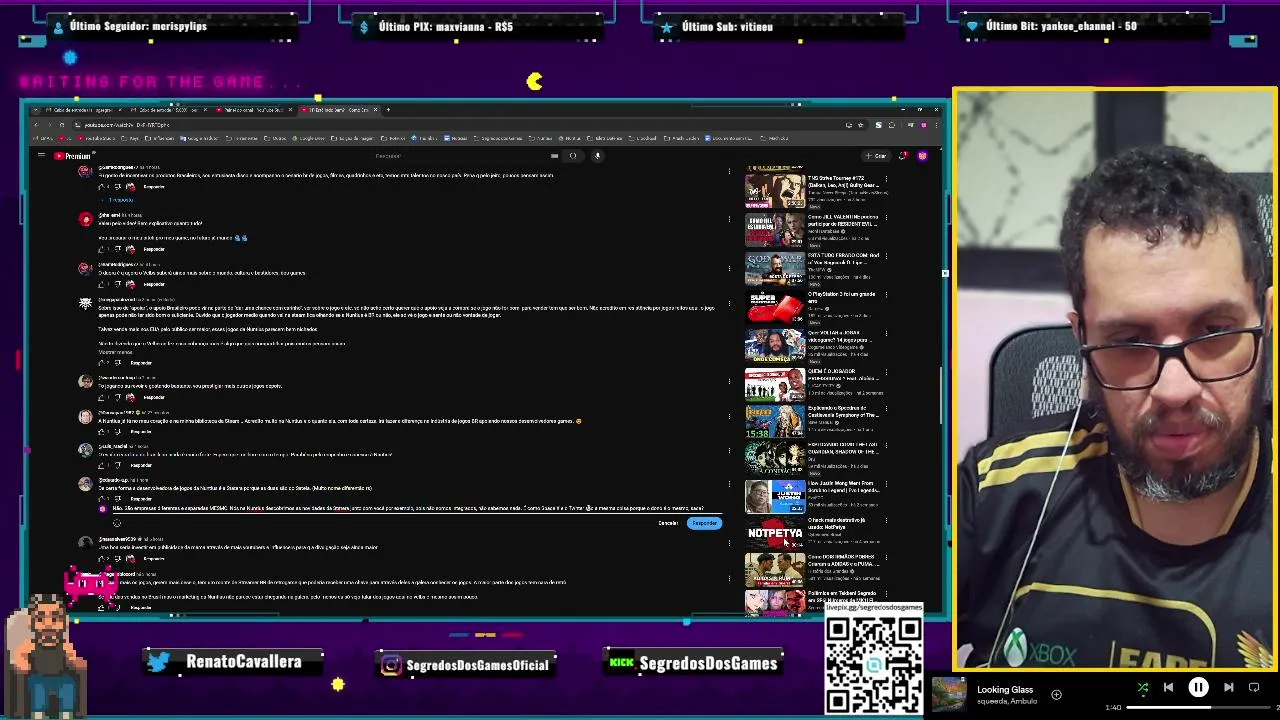Go to YouTube Premium home logo

[x=73, y=156]
